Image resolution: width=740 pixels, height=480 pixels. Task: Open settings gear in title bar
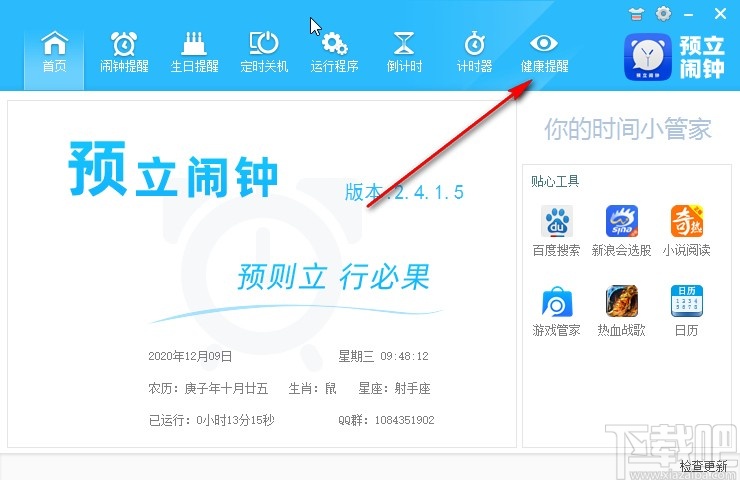(664, 14)
